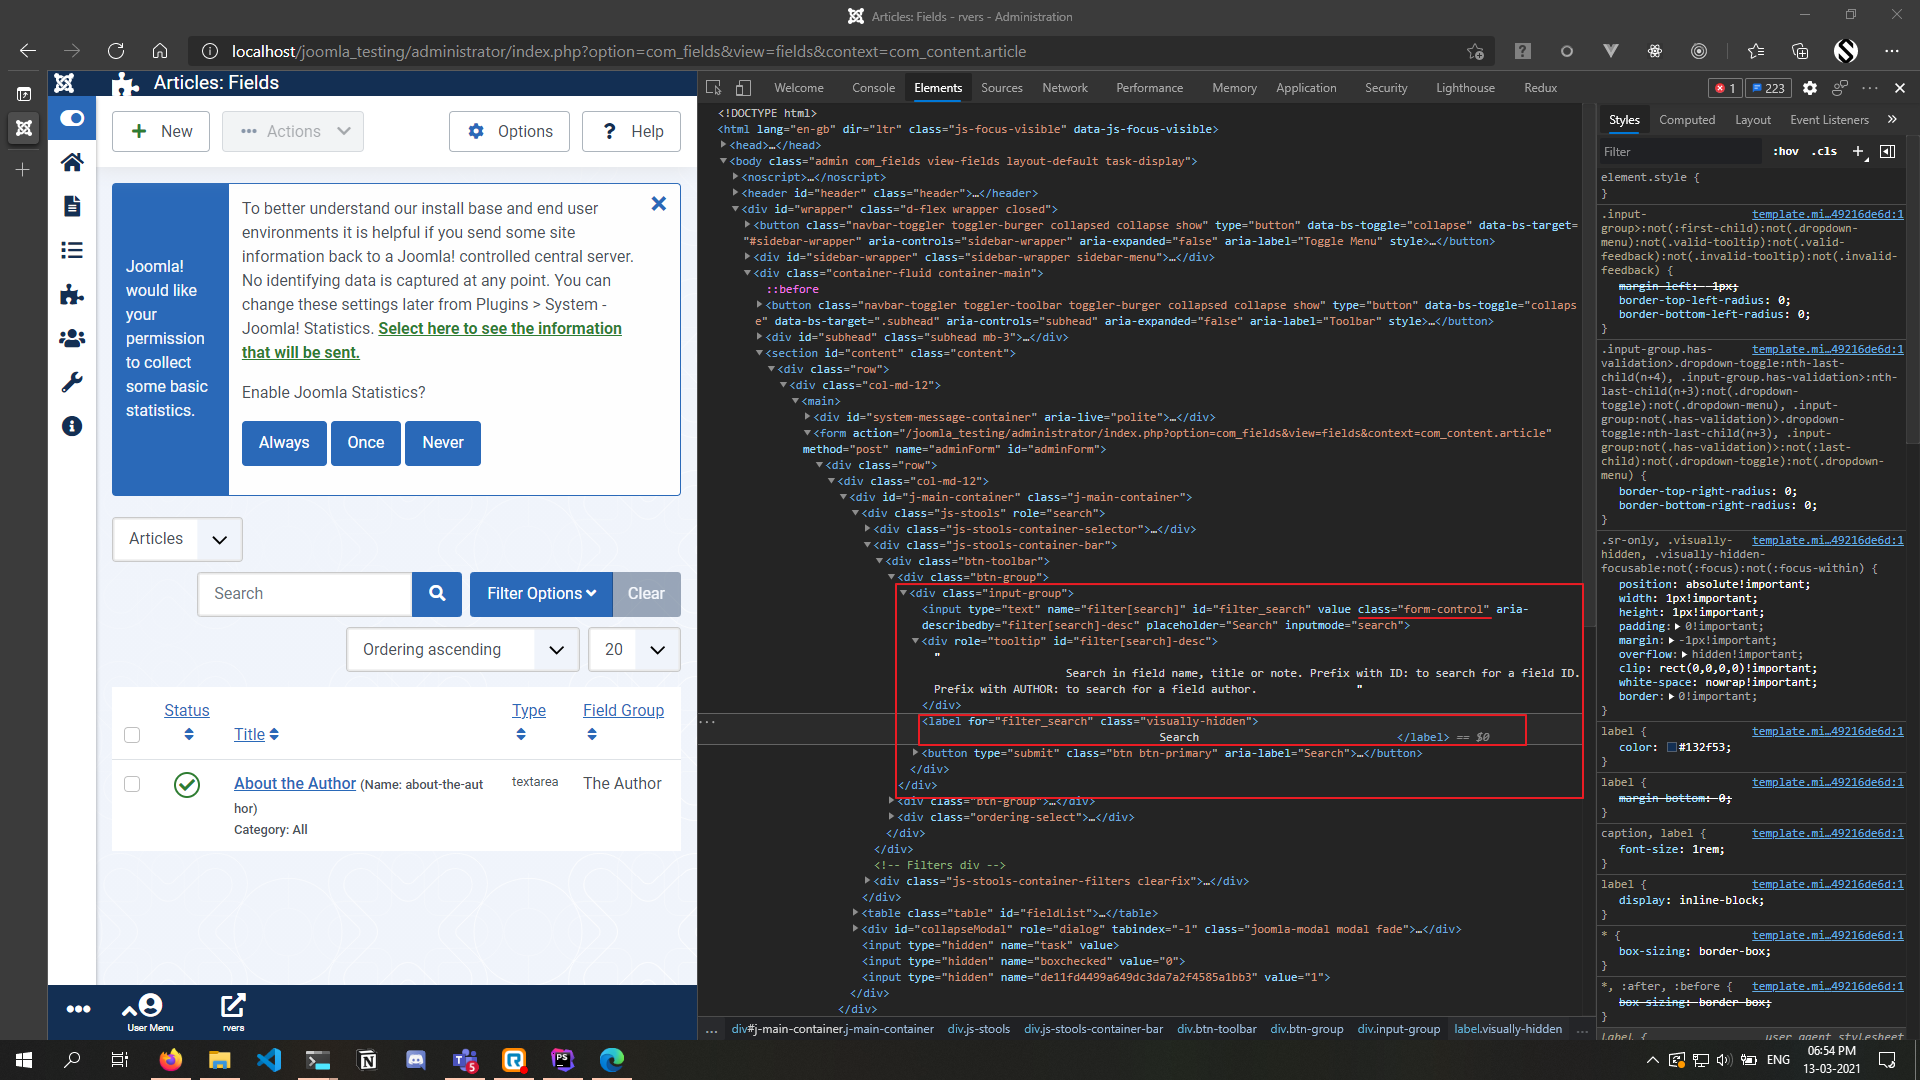Viewport: 1920px width, 1080px height.
Task: Open rvers site preview link icon
Action: pos(233,1012)
